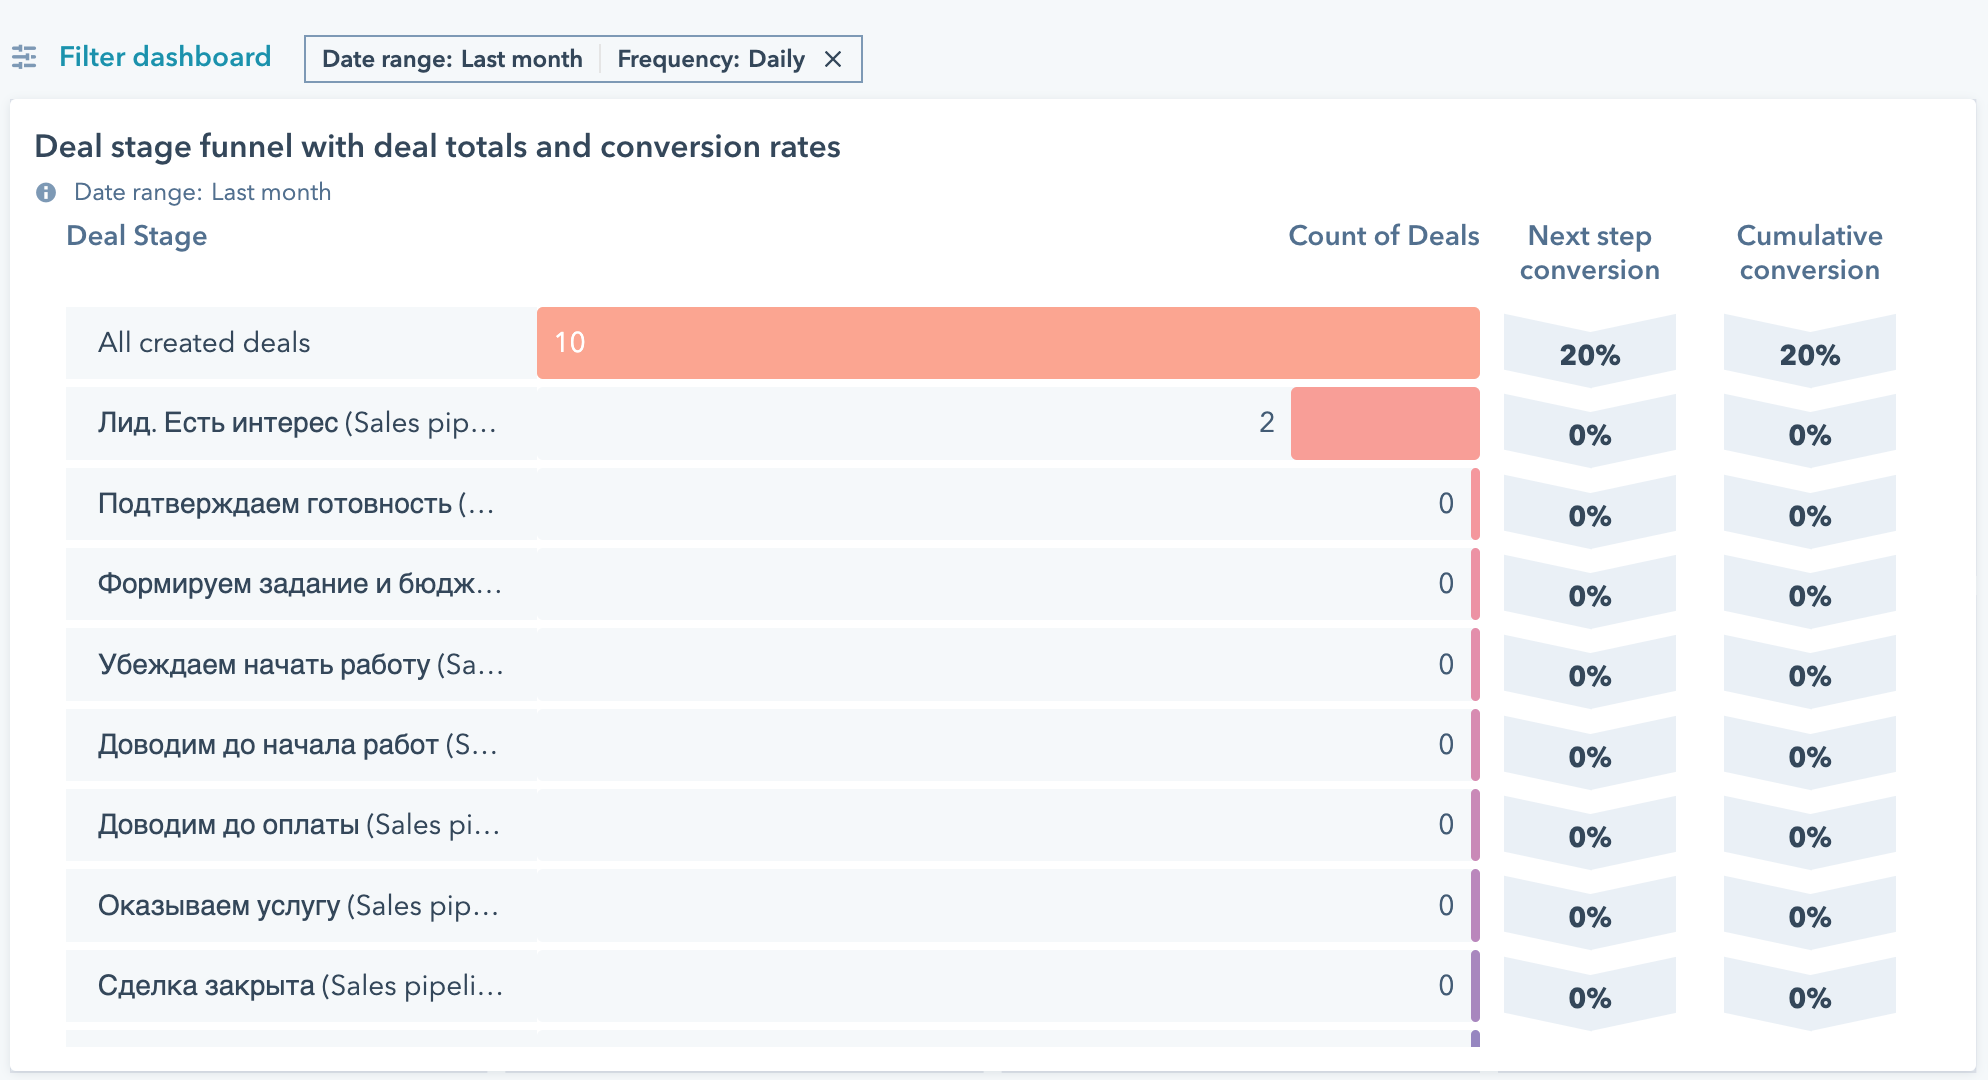Select the row Оказываем услугу in the funnel
The width and height of the screenshot is (1988, 1080).
click(x=296, y=905)
